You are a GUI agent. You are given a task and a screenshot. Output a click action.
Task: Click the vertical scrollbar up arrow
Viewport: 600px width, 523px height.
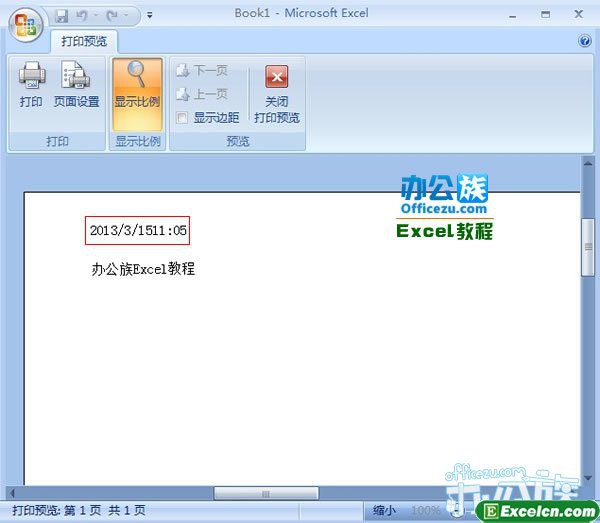point(588,164)
